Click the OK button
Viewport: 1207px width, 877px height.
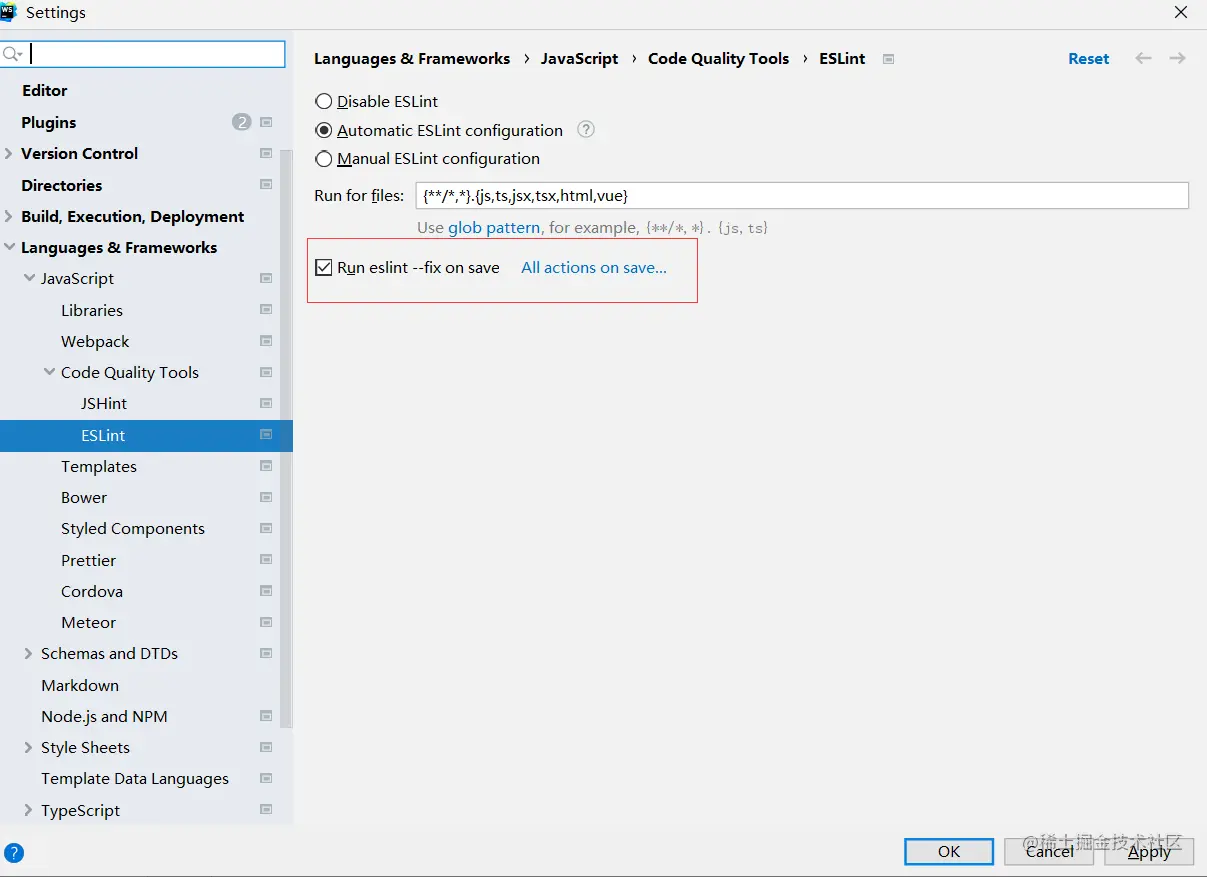tap(949, 851)
